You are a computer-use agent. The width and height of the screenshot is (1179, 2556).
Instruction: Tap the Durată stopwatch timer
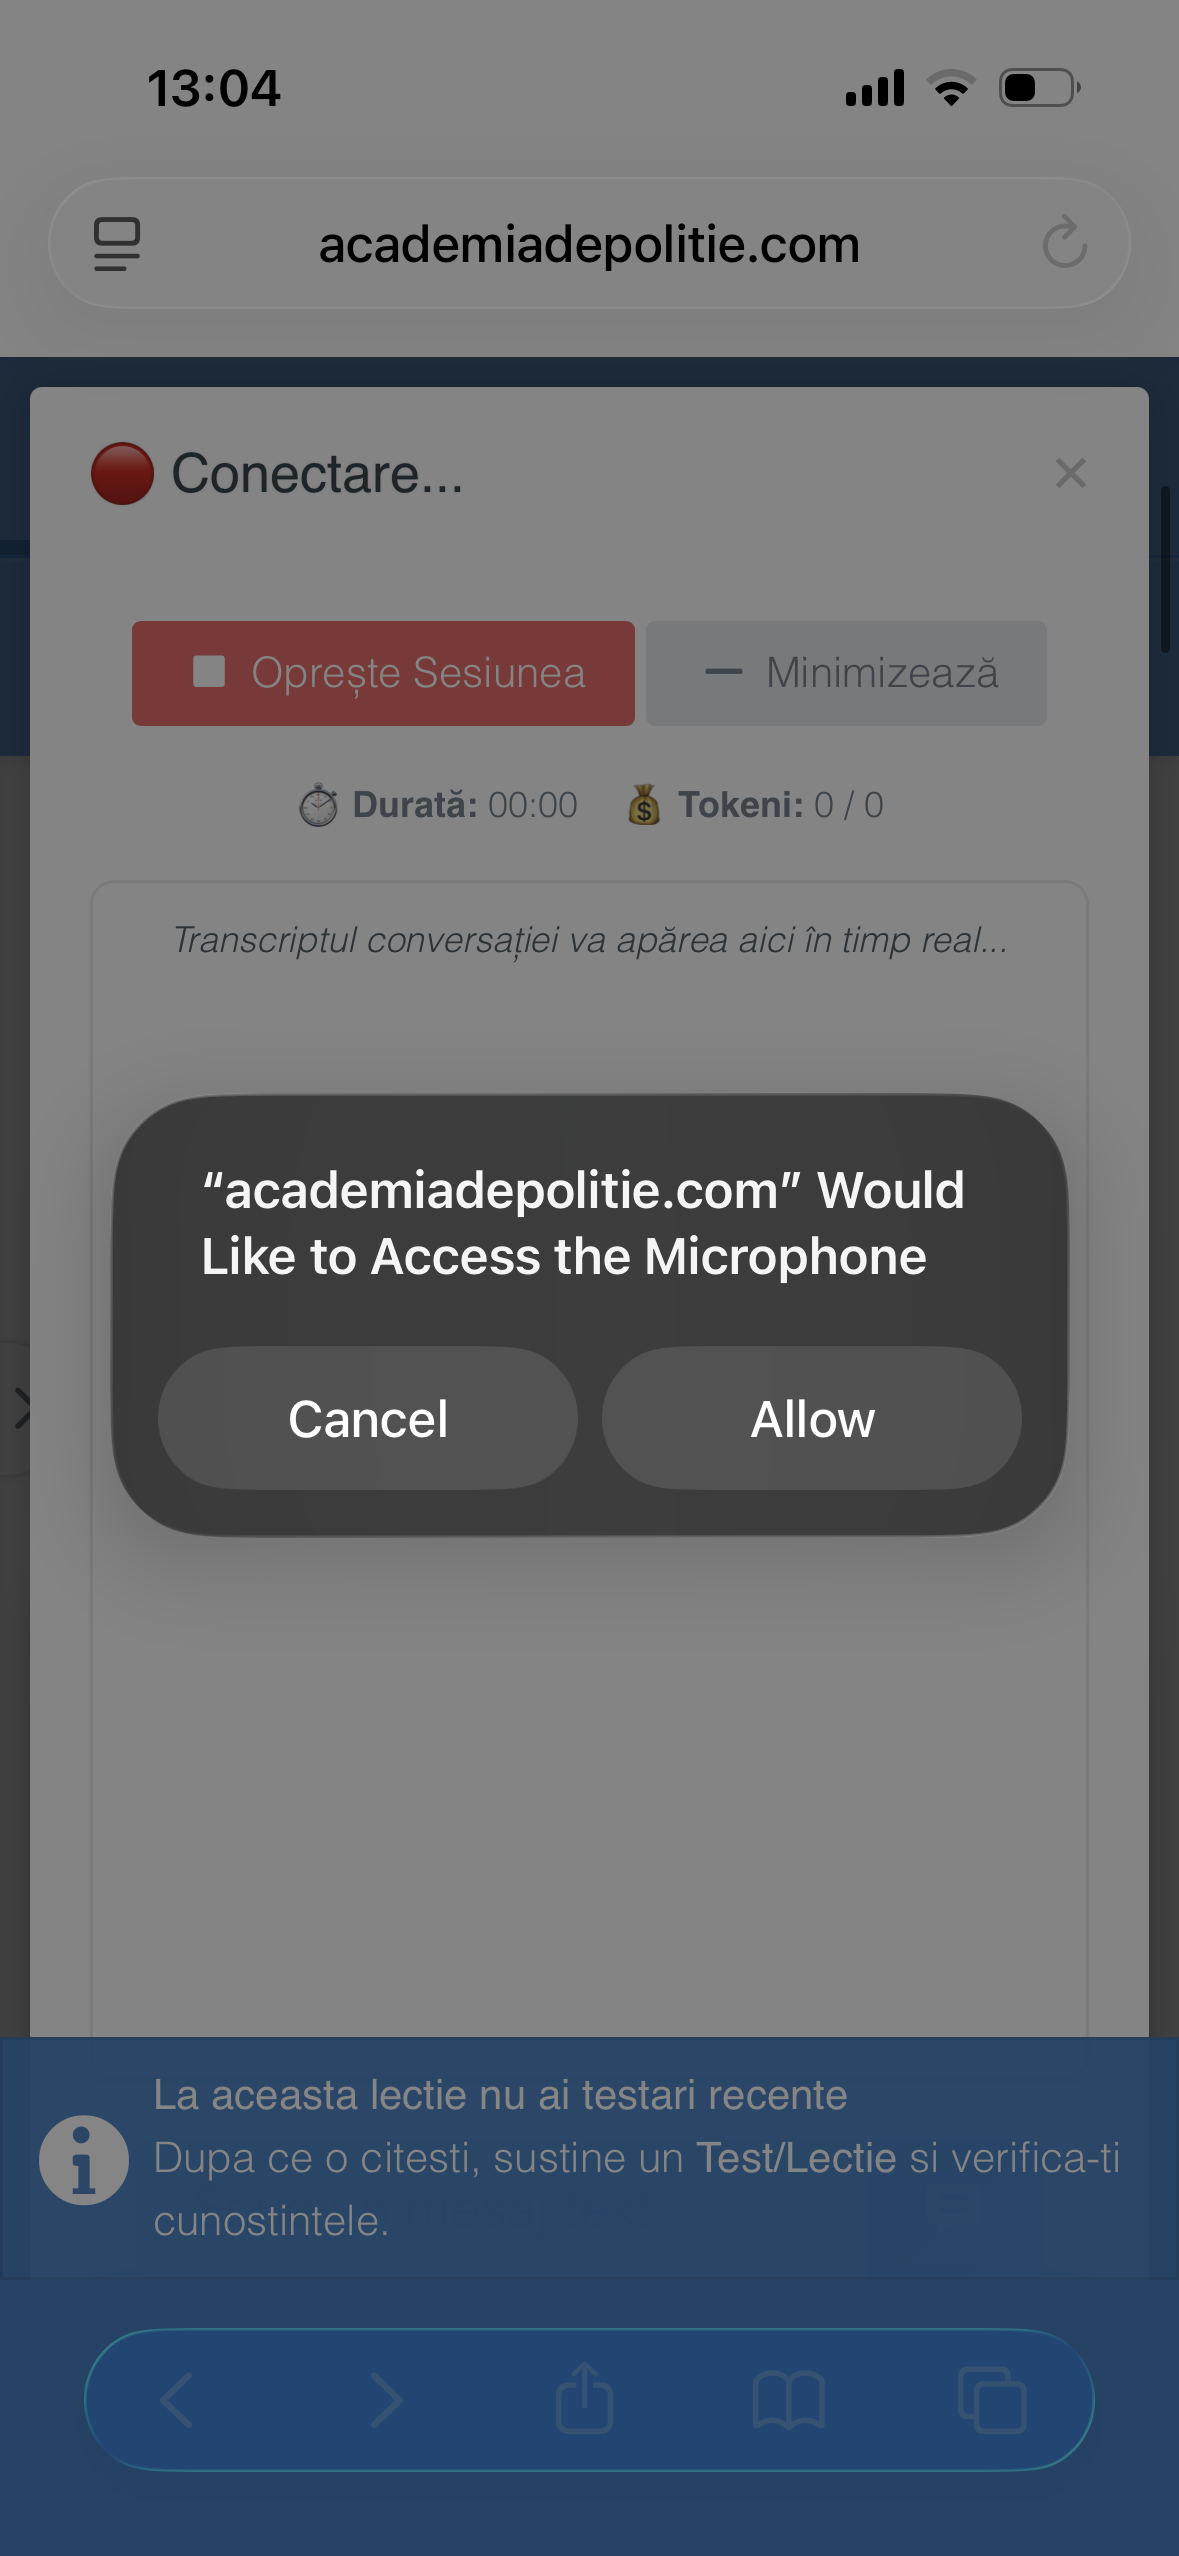[x=438, y=805]
